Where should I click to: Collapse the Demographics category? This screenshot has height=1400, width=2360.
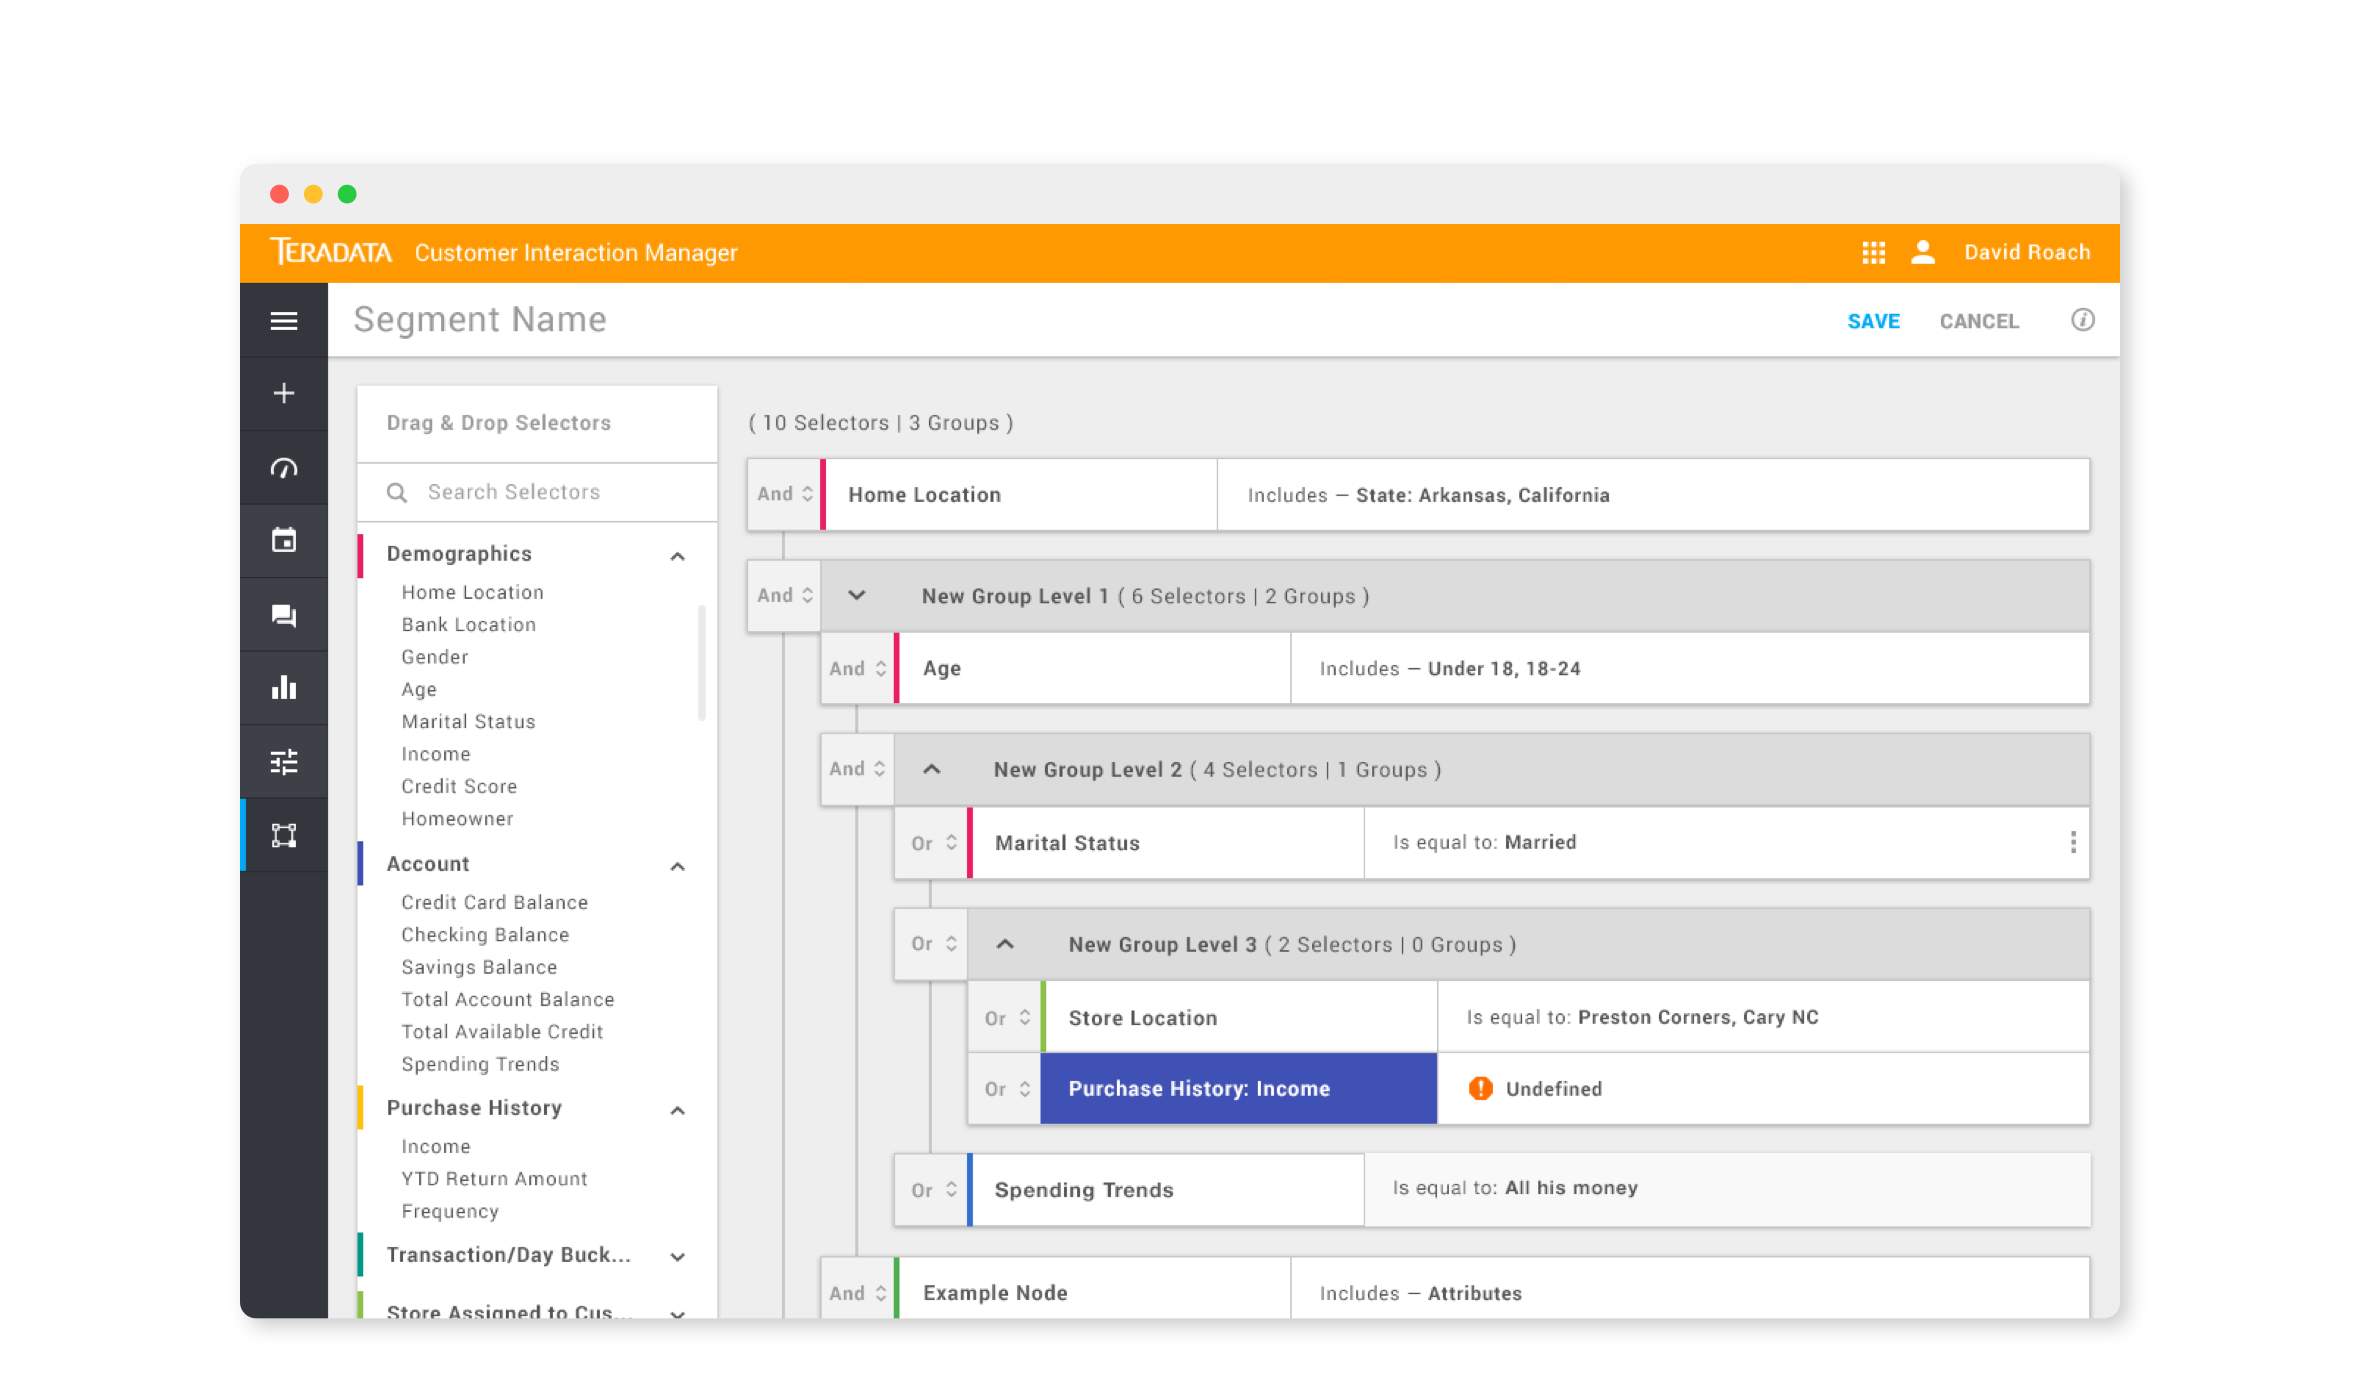pos(678,555)
